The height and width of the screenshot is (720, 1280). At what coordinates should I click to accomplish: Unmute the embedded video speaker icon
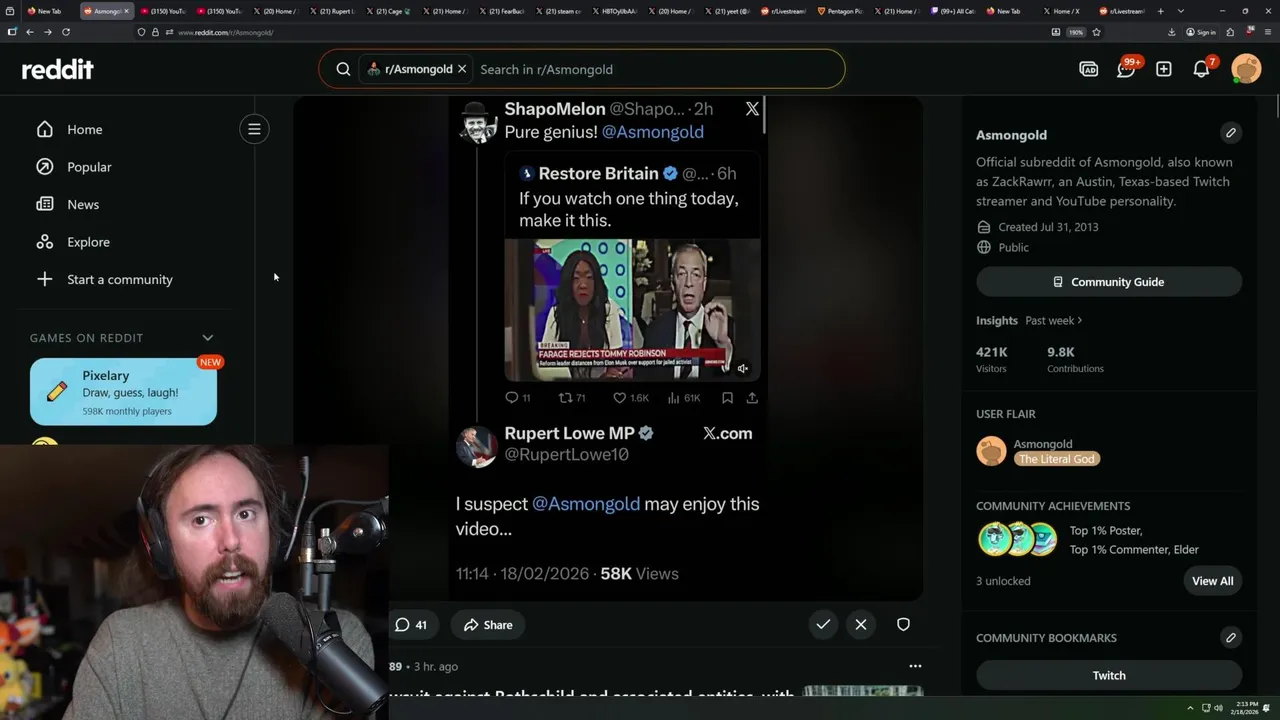click(x=743, y=369)
